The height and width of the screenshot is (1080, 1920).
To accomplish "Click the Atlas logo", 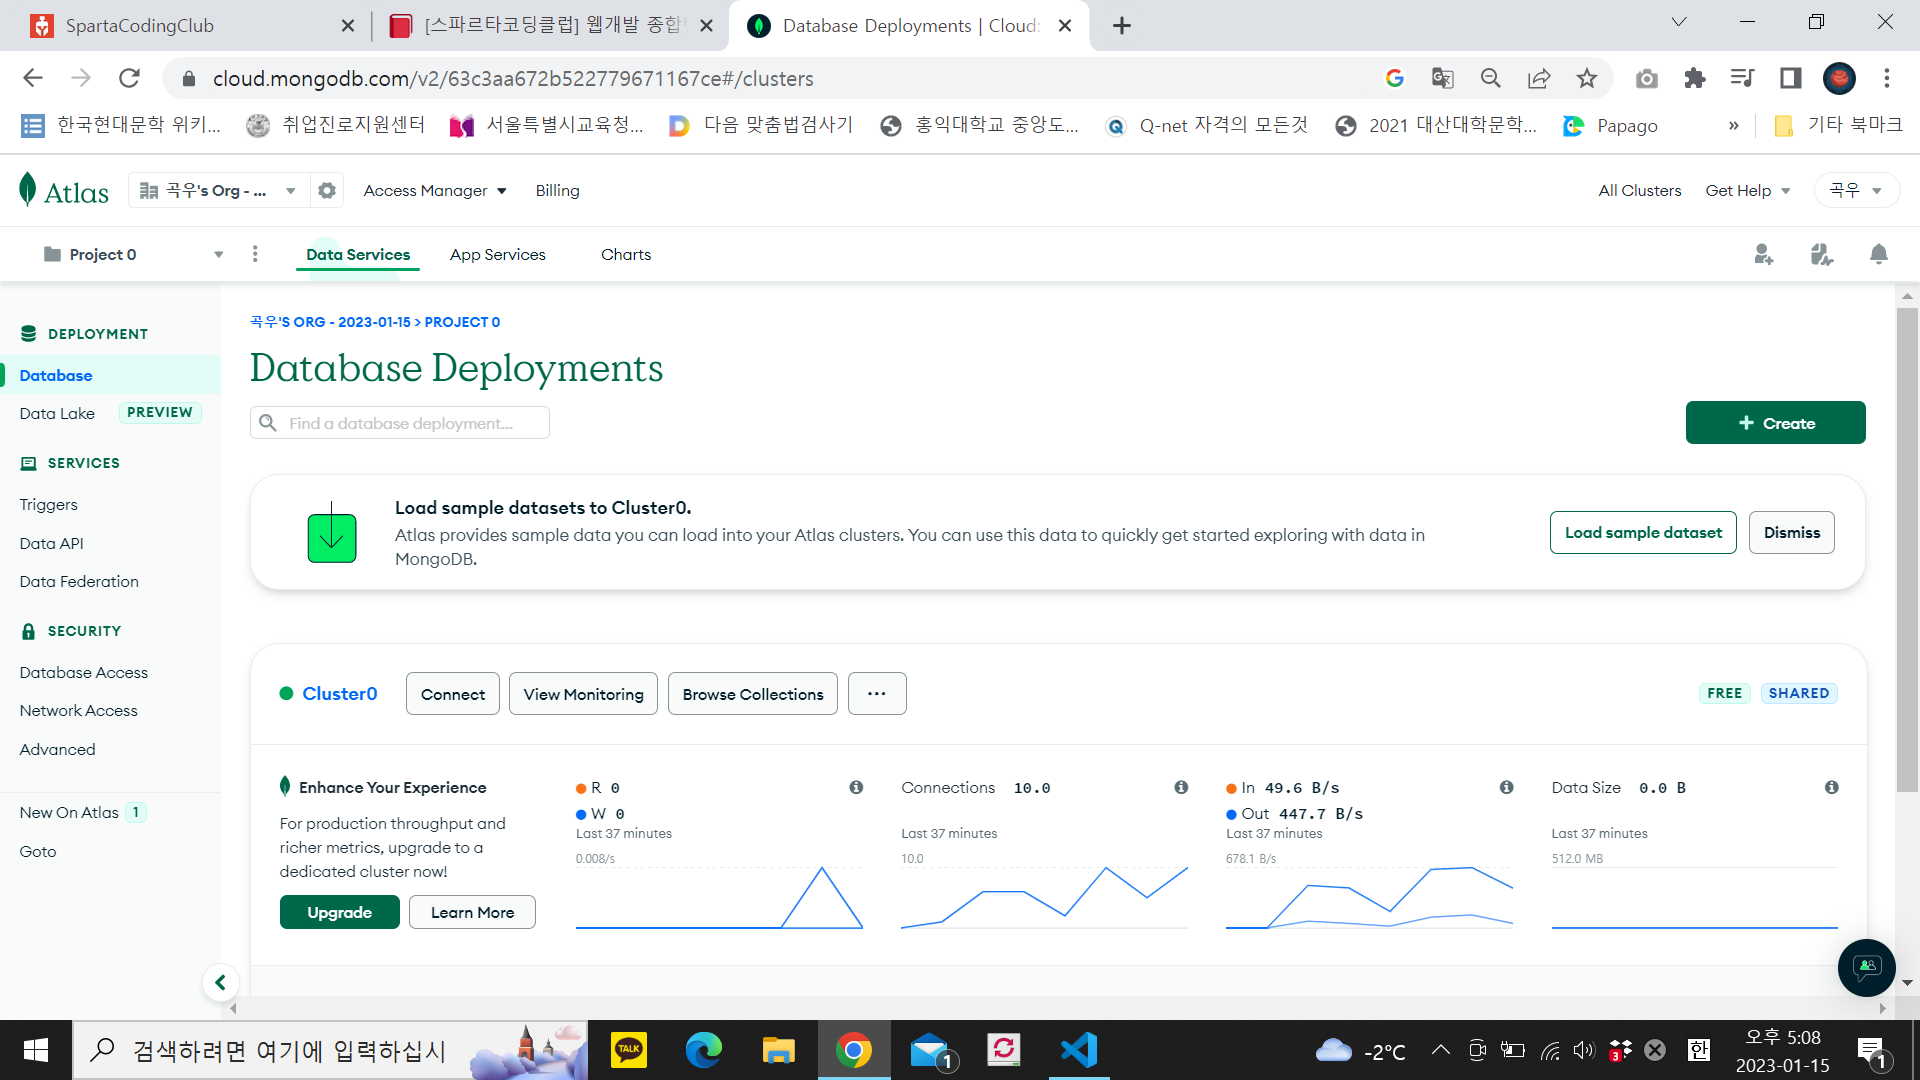I will (x=64, y=190).
